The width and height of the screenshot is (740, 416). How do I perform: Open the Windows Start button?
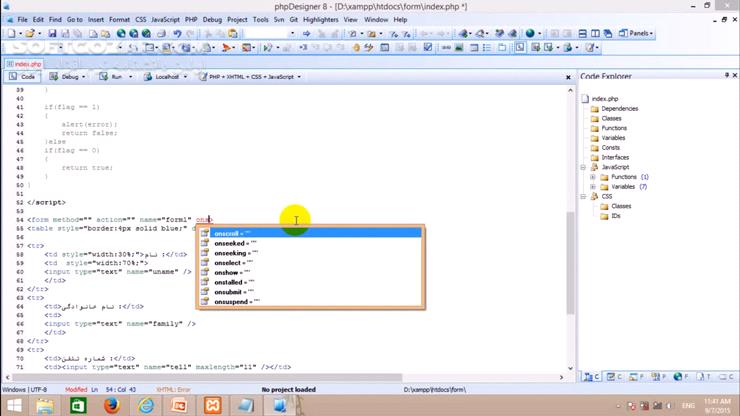[x=14, y=406]
